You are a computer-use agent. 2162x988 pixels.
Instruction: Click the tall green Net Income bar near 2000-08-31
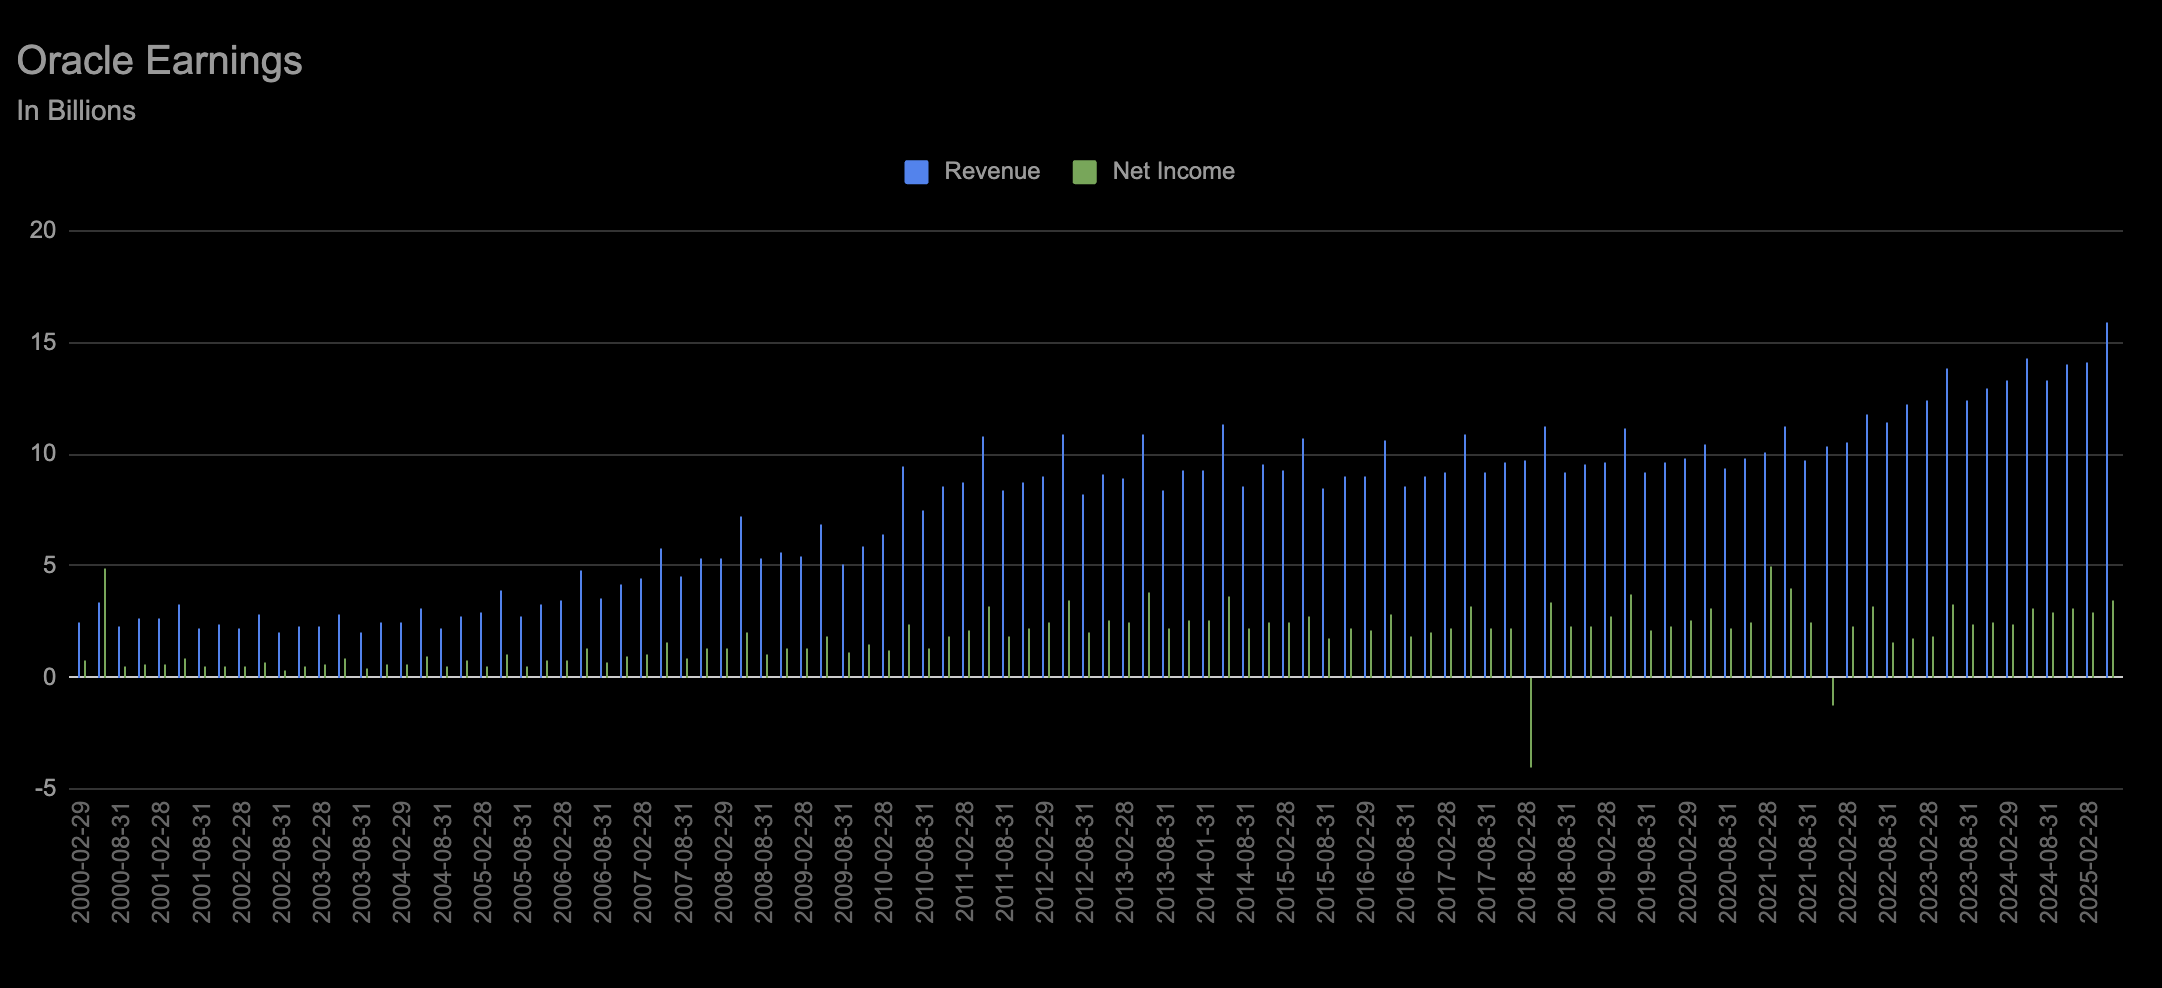coord(105,623)
